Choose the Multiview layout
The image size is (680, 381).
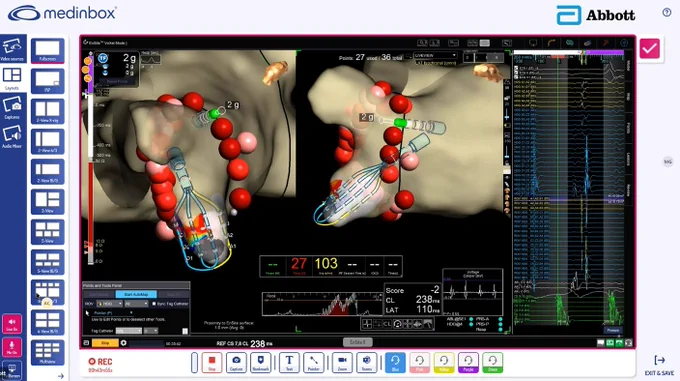(x=48, y=352)
